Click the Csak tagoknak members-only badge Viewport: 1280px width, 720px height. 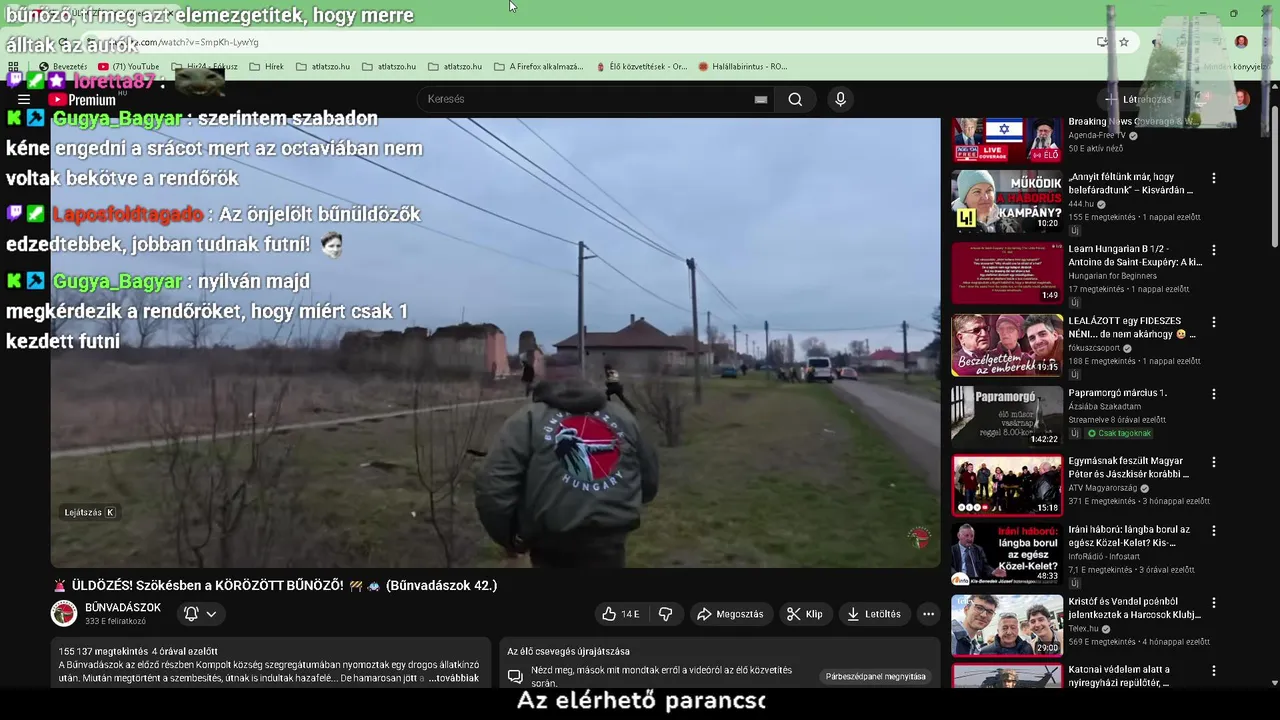pos(1119,433)
